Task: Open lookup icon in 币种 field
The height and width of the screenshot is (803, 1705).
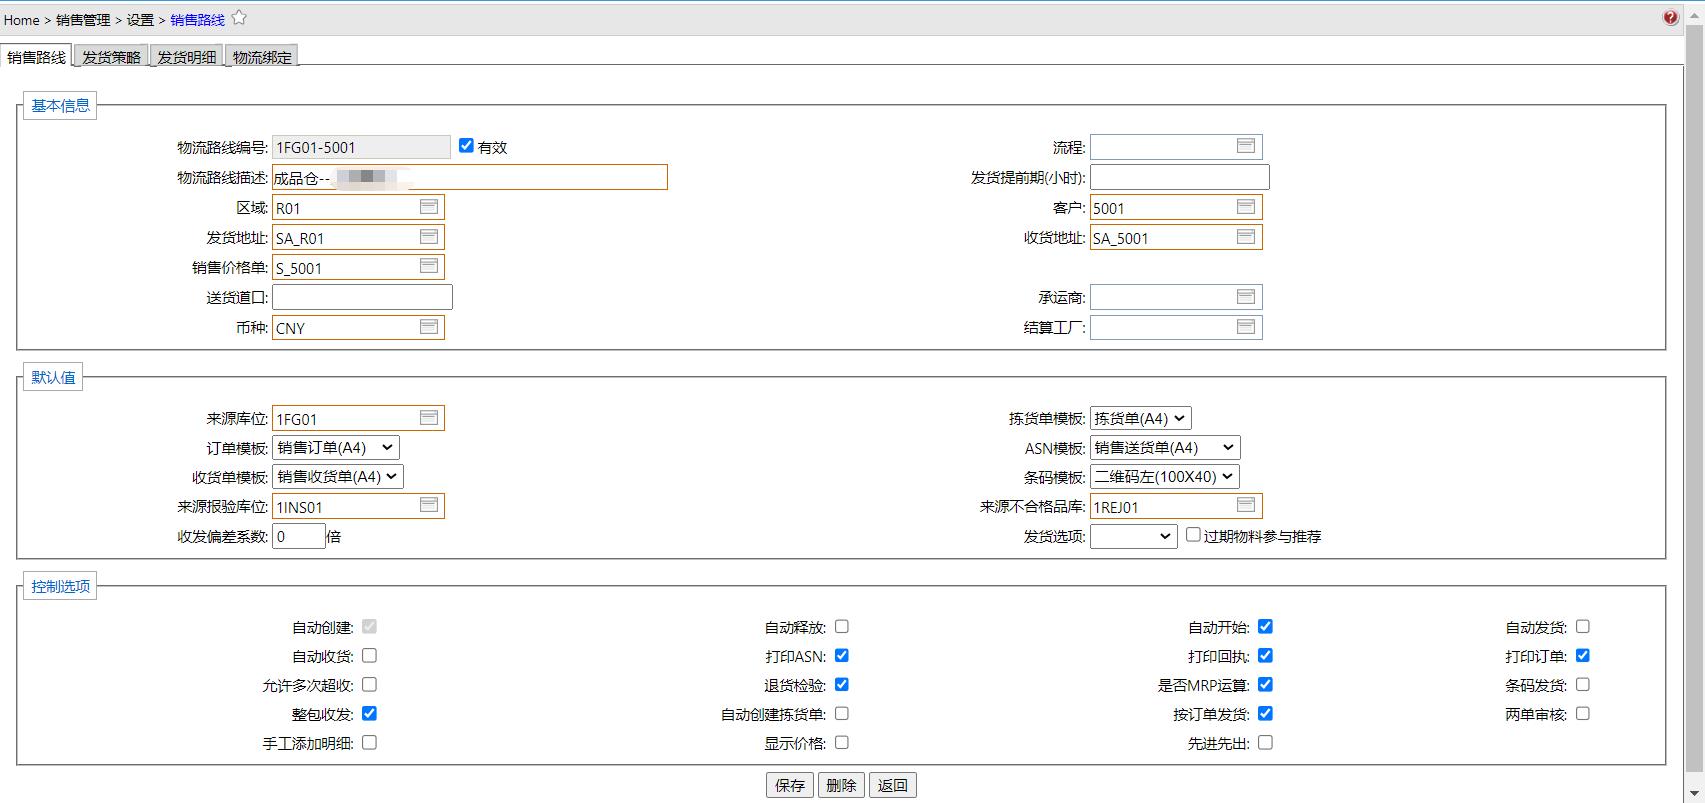Action: [x=429, y=327]
